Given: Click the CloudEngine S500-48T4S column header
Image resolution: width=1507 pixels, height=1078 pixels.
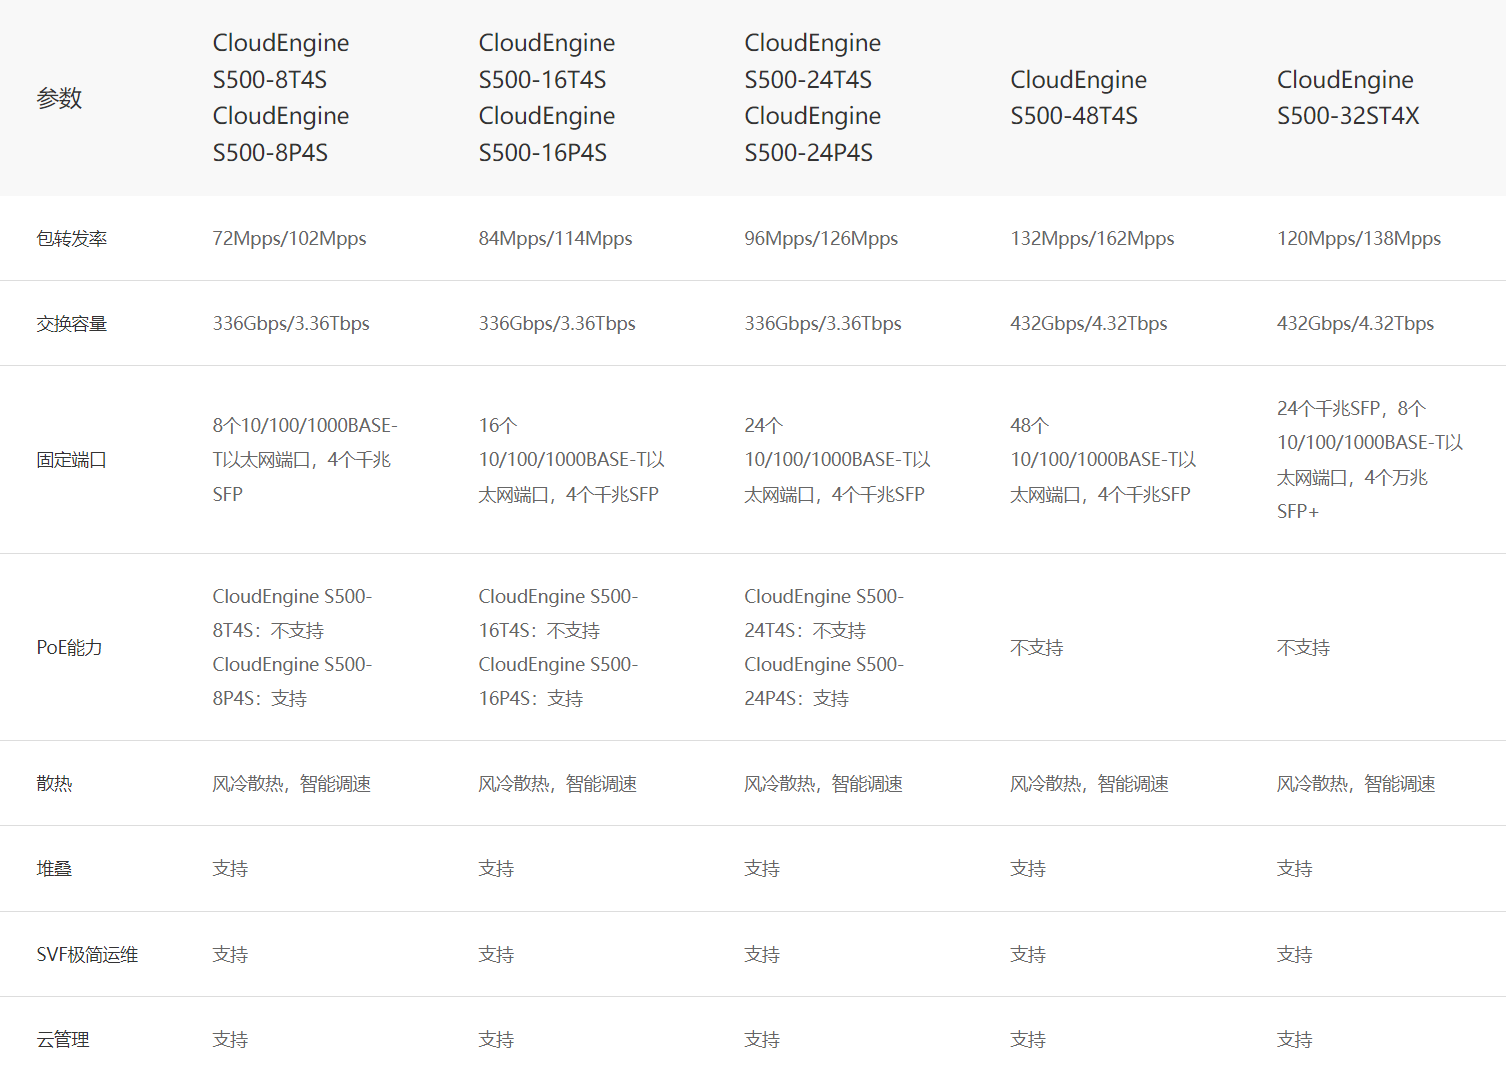Looking at the screenshot, I should pos(1078,98).
